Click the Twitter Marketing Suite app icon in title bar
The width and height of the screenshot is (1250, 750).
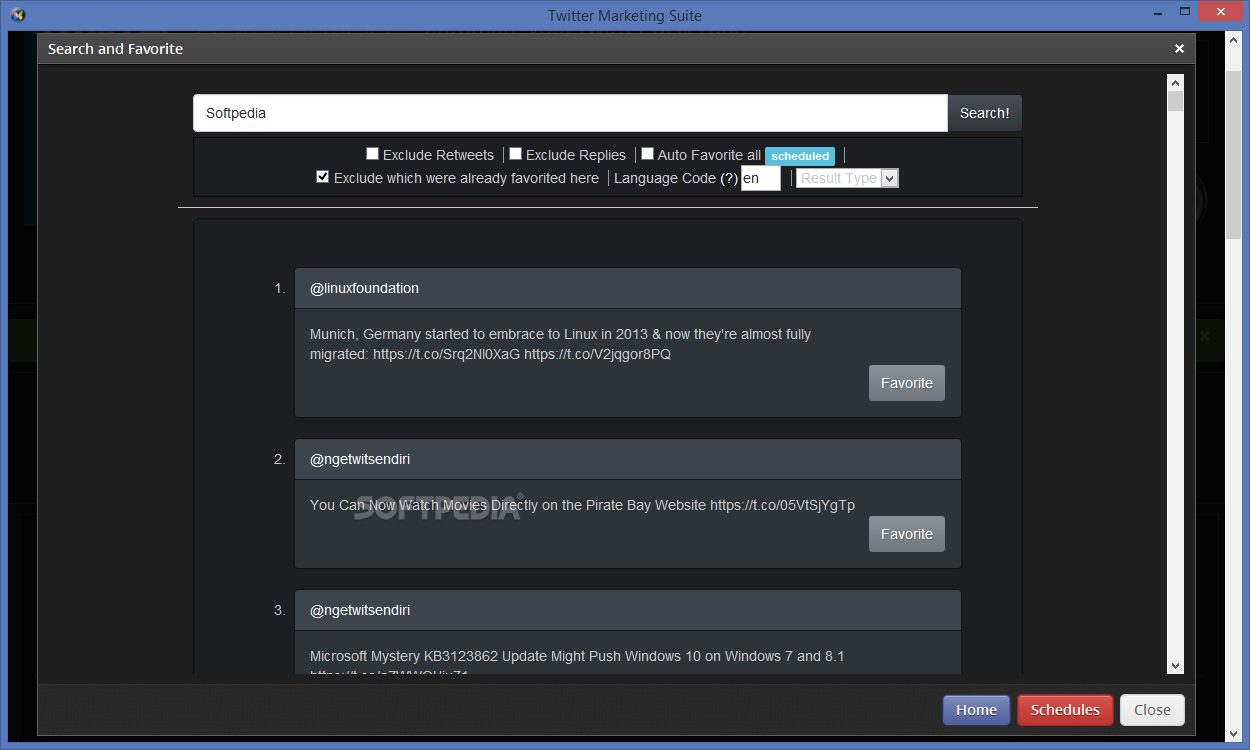coord(16,14)
